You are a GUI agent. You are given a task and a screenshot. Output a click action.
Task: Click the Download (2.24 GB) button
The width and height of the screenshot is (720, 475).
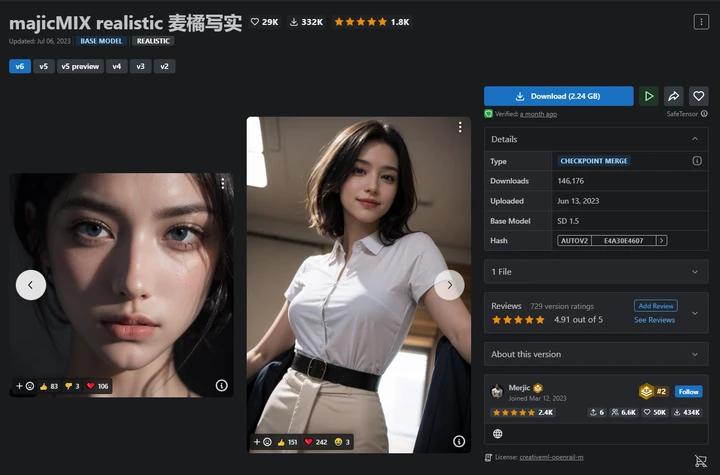click(559, 96)
